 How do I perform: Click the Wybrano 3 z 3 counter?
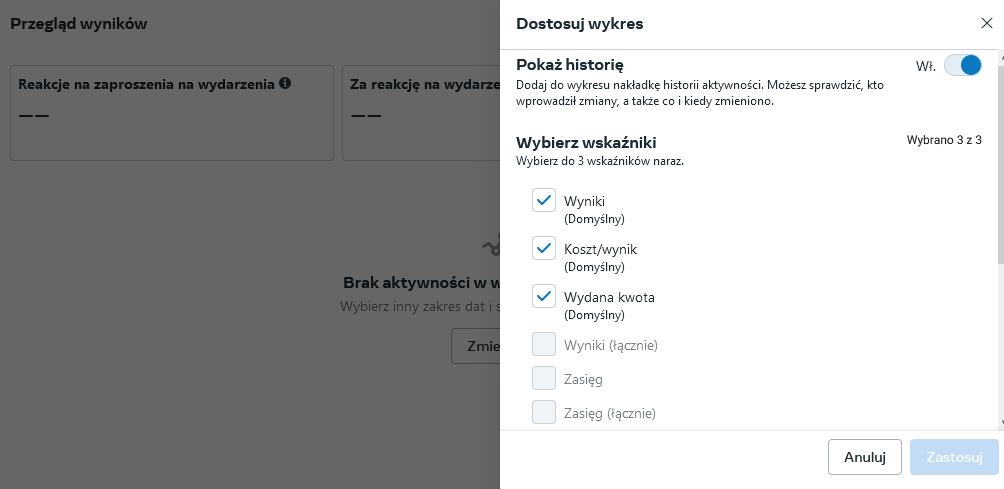(943, 140)
